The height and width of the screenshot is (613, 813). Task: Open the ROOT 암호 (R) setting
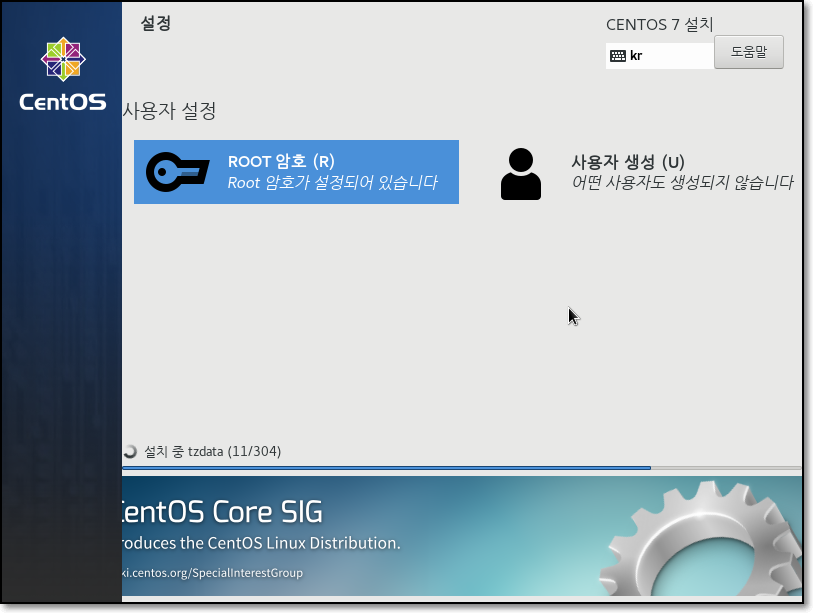point(296,172)
